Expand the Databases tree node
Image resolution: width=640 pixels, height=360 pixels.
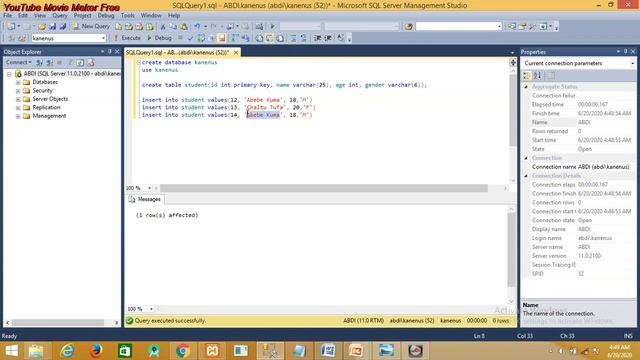(x=18, y=82)
